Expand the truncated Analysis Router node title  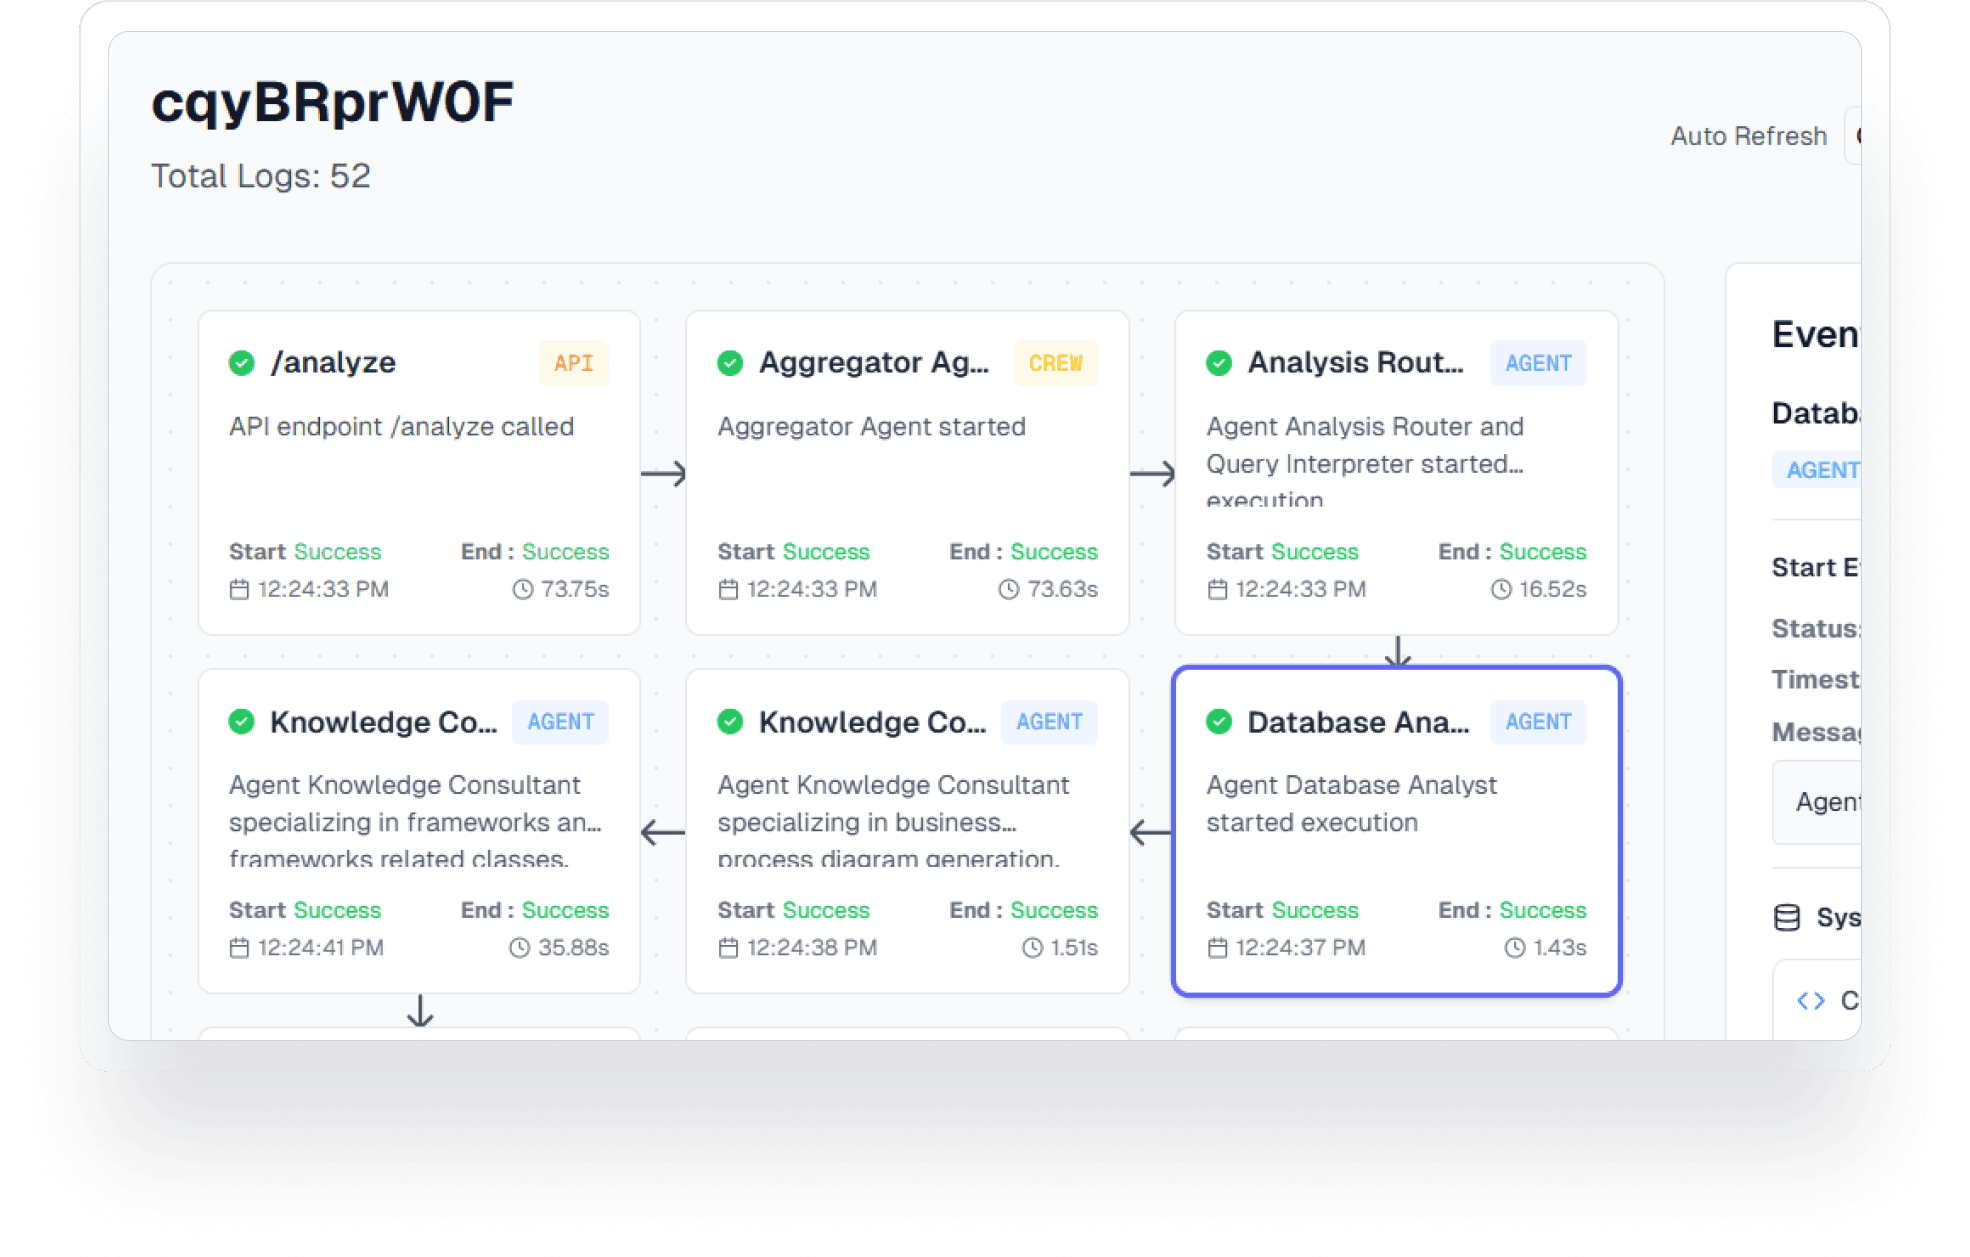click(x=1356, y=362)
